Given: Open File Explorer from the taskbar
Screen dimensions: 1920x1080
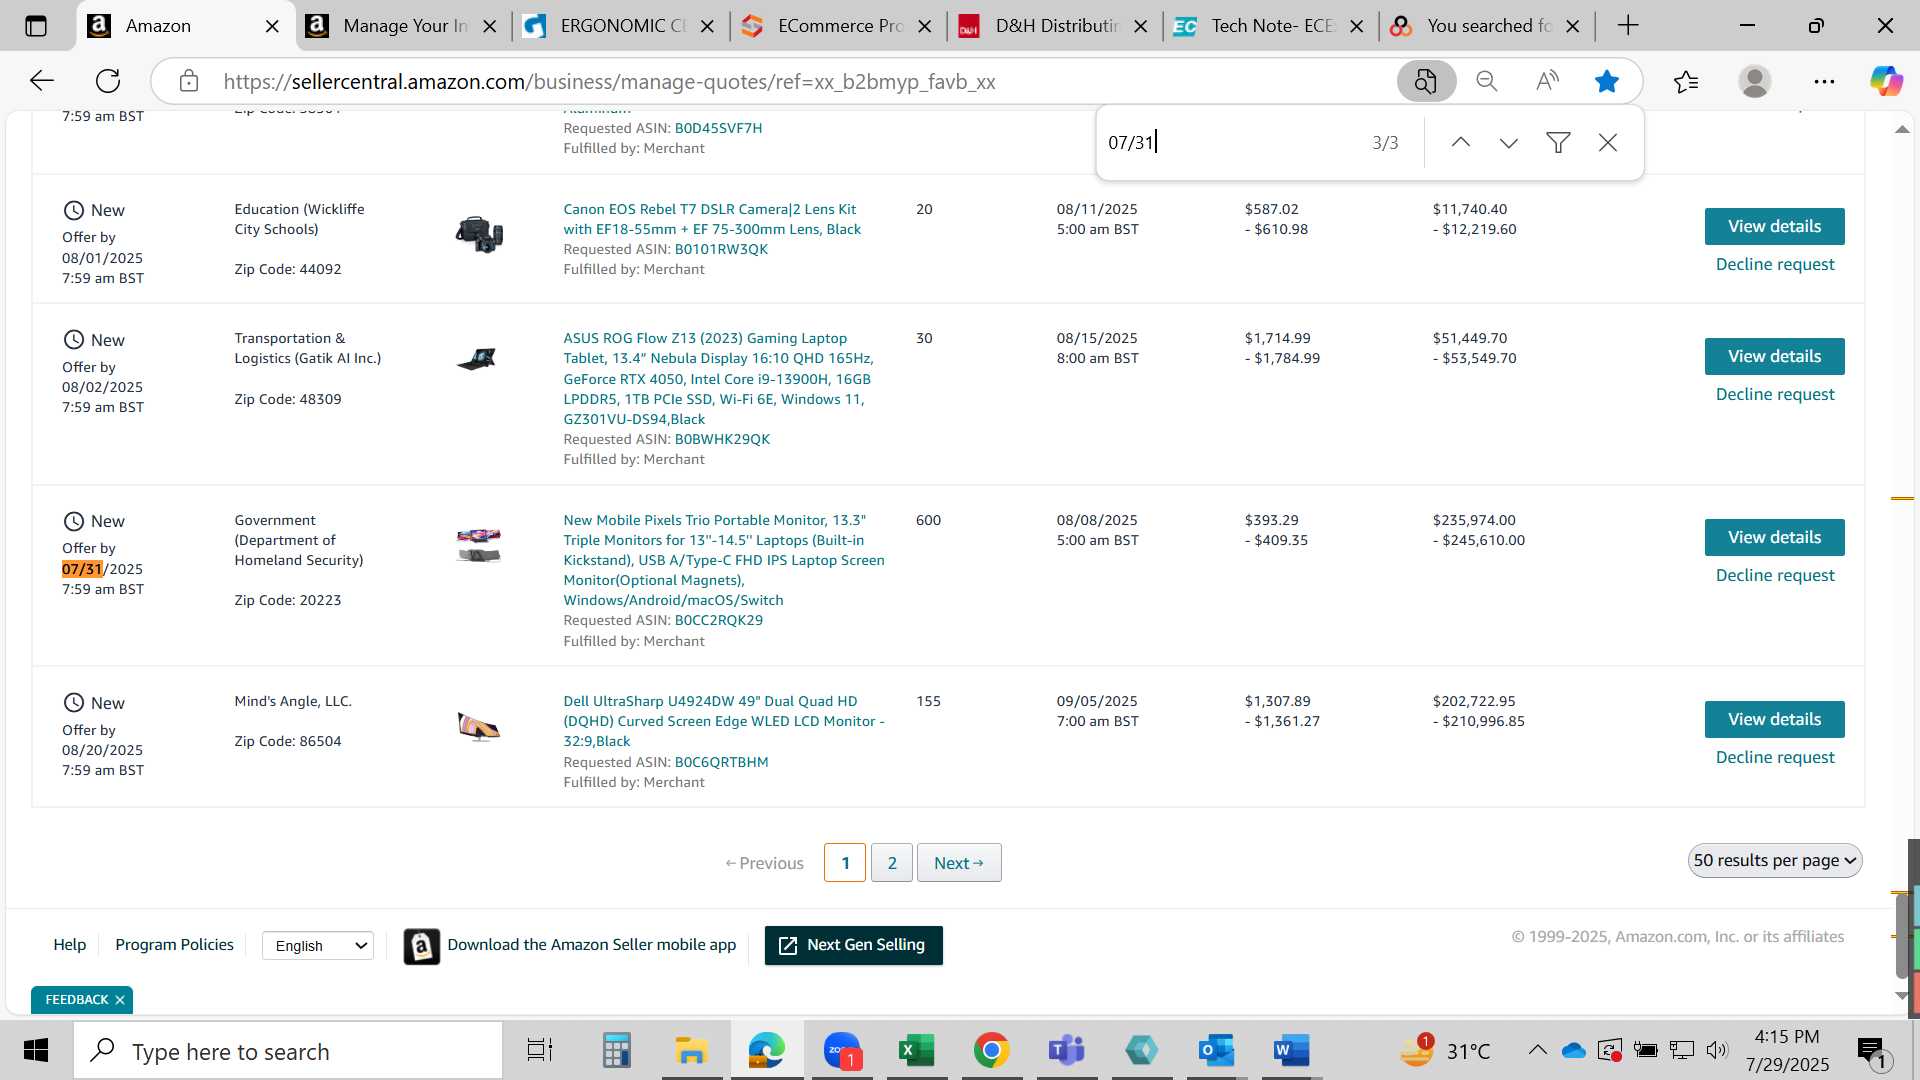Looking at the screenshot, I should [x=691, y=1051].
